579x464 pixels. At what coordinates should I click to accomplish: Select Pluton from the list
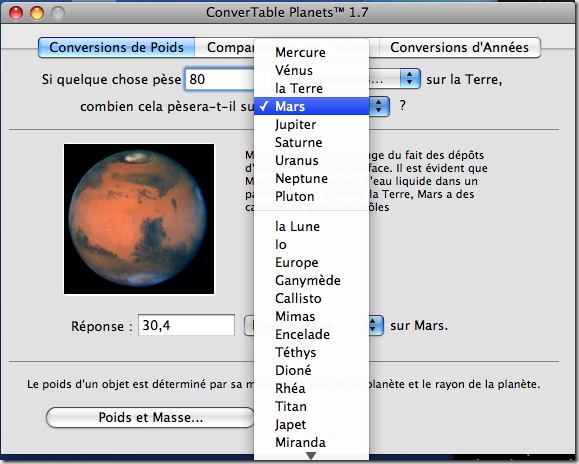tap(311, 196)
